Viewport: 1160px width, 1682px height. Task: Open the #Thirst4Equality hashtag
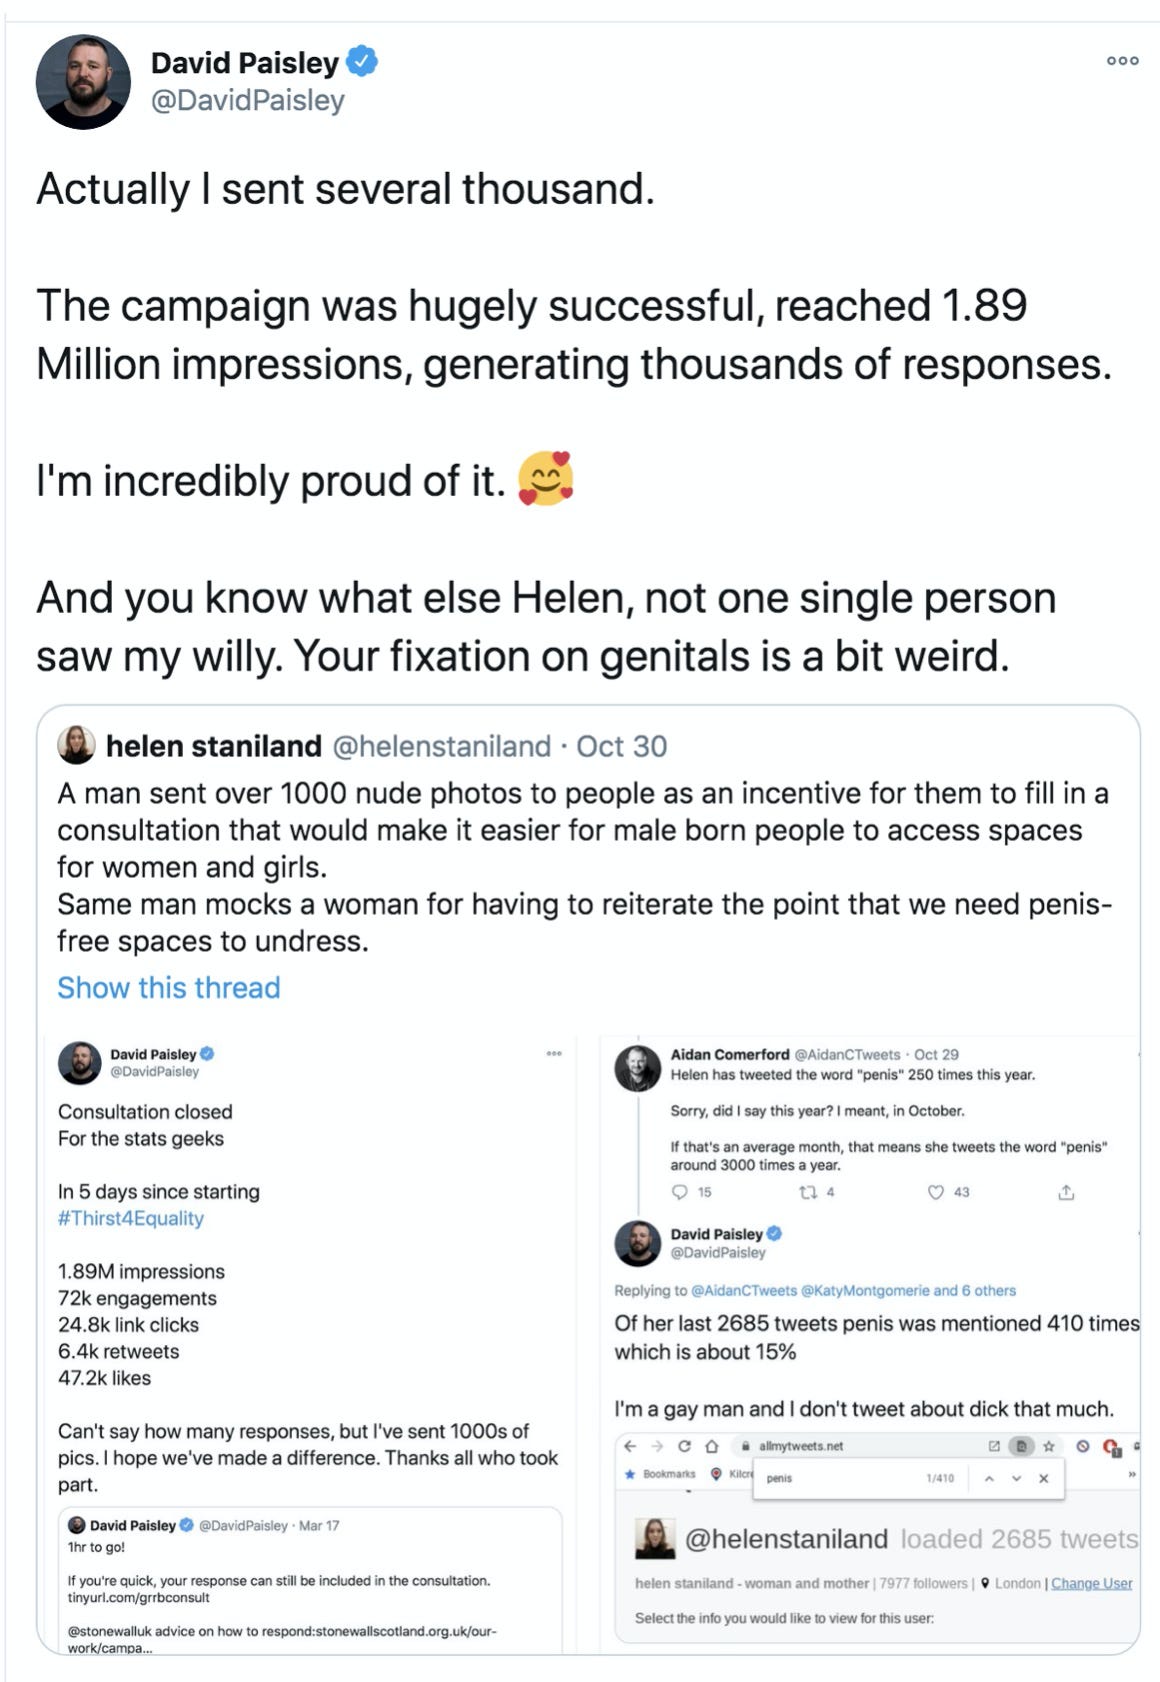tap(131, 1218)
